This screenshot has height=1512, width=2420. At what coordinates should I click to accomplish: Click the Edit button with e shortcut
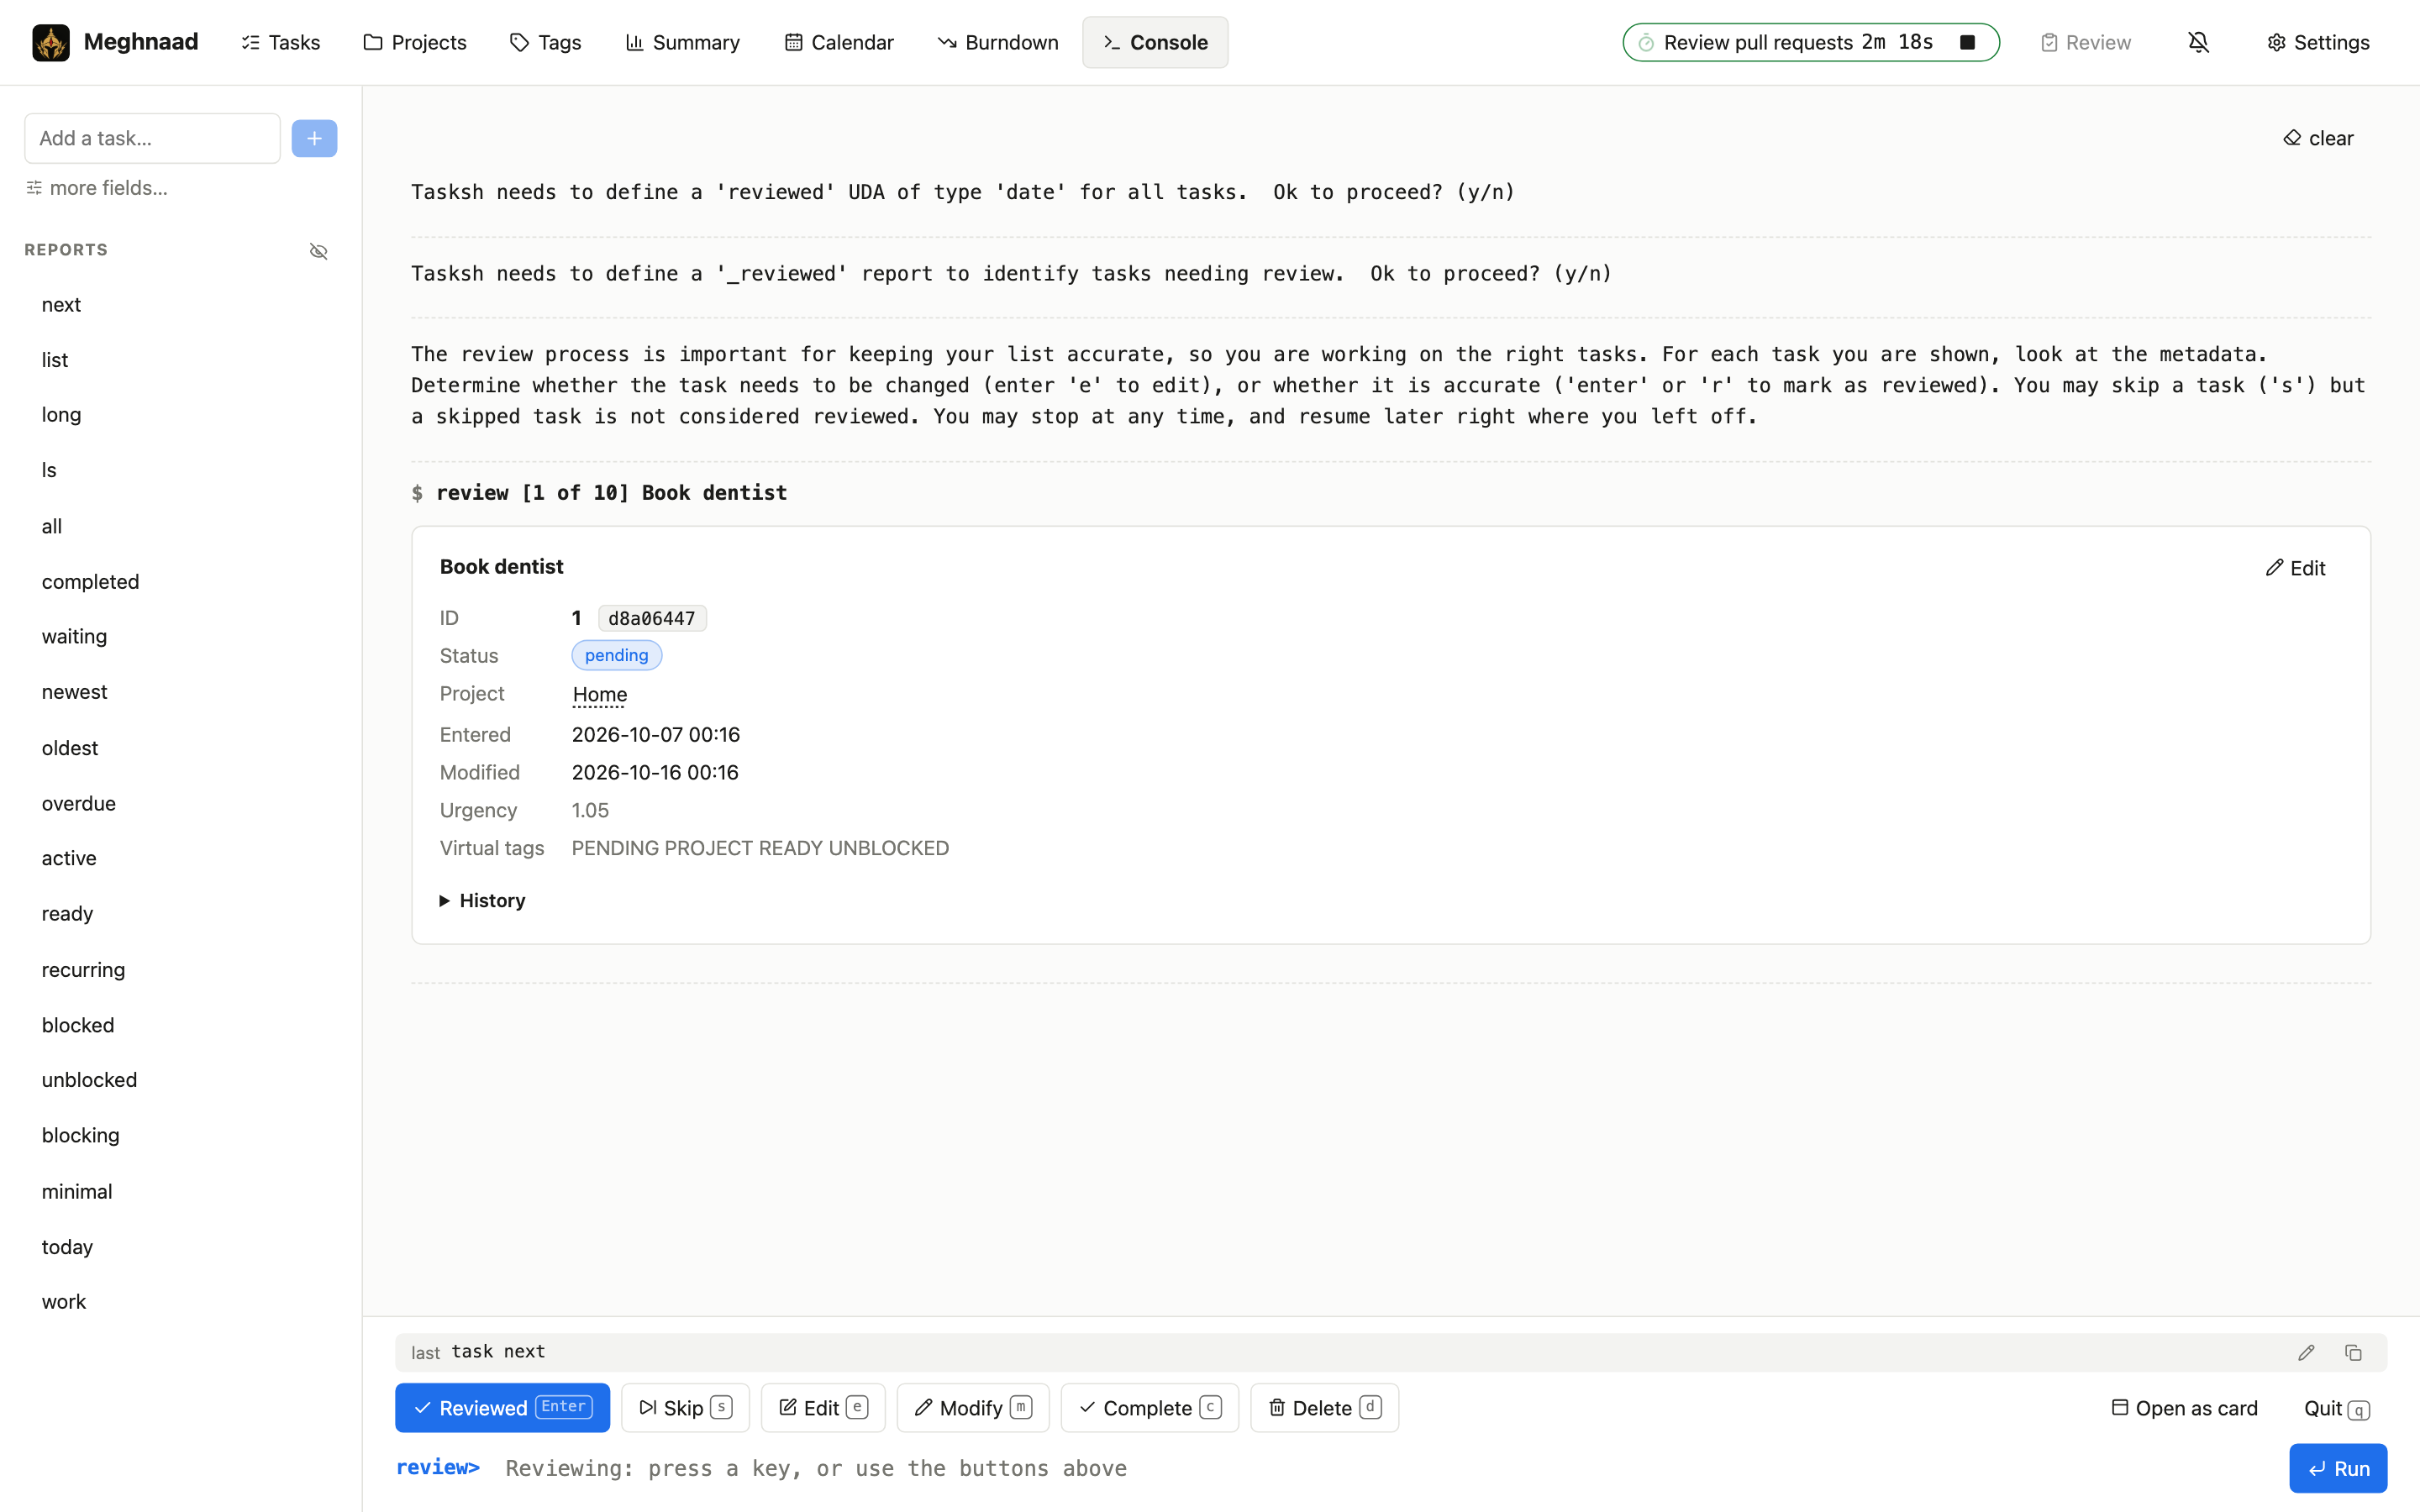pyautogui.click(x=822, y=1407)
